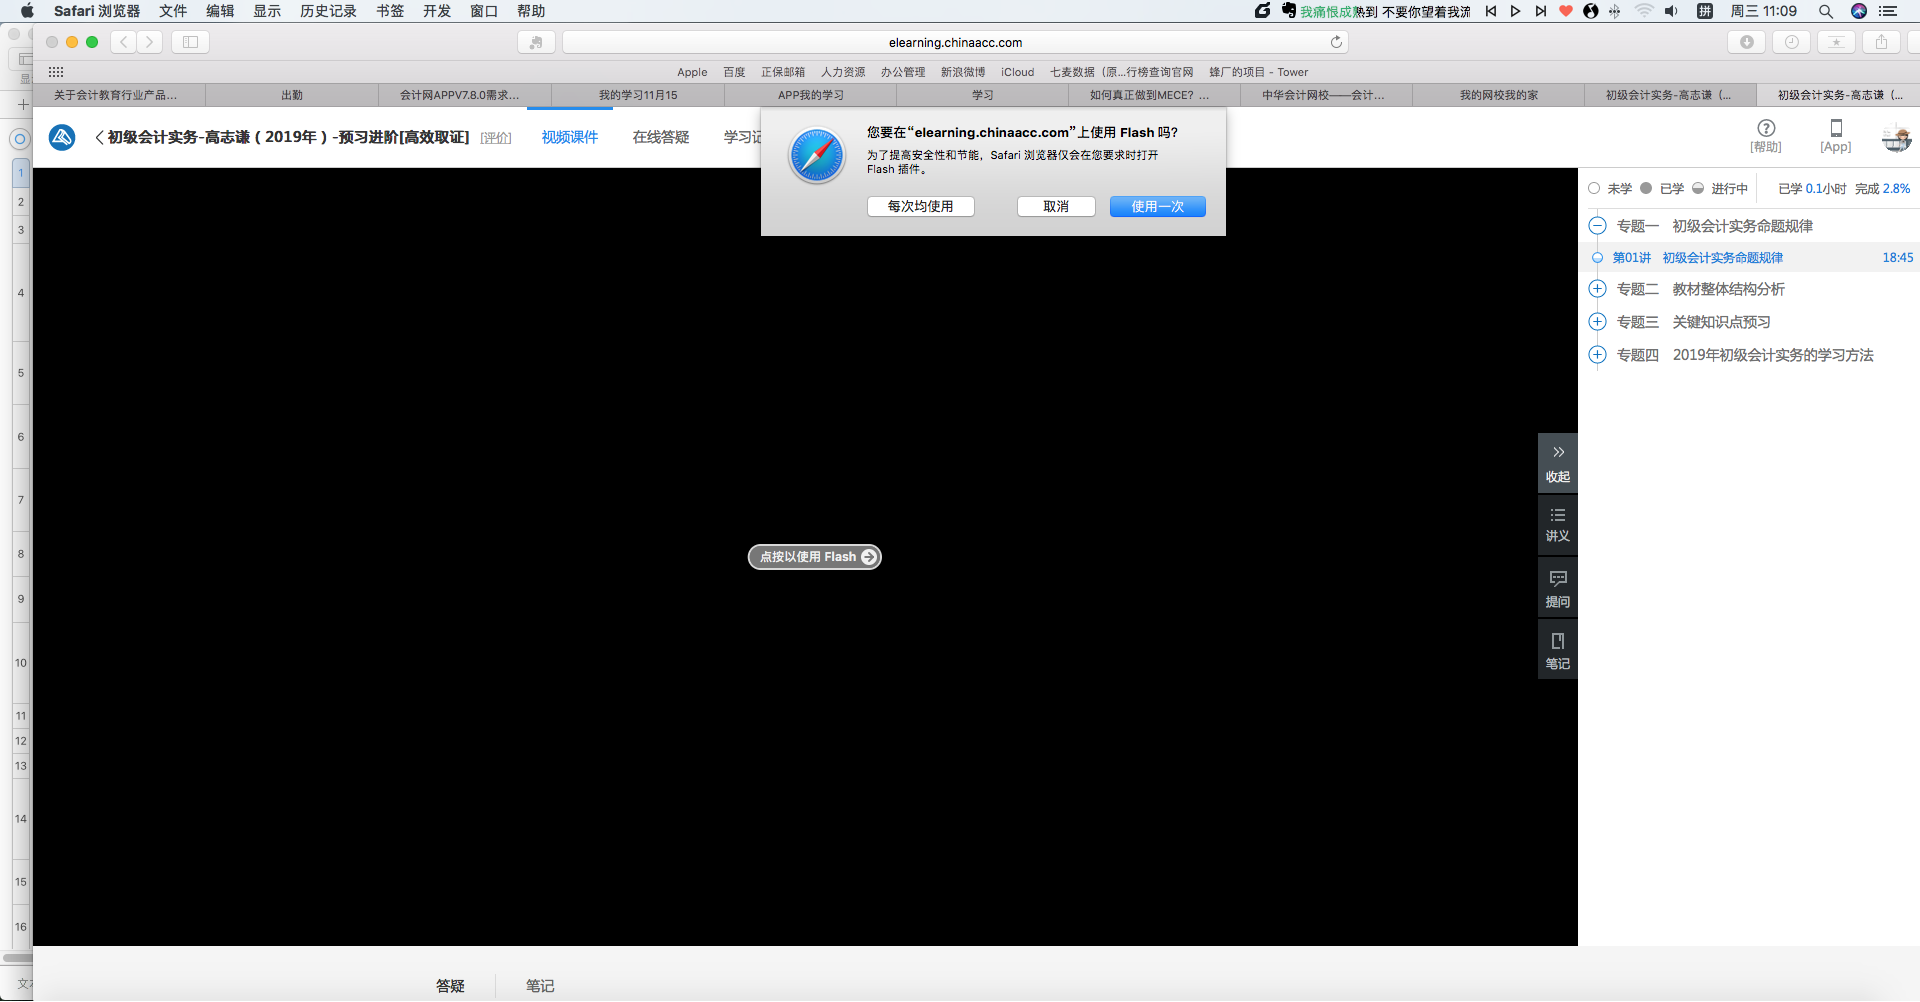Expand 专题三 关键知识点预习 section
1920x1002 pixels.
(x=1597, y=322)
